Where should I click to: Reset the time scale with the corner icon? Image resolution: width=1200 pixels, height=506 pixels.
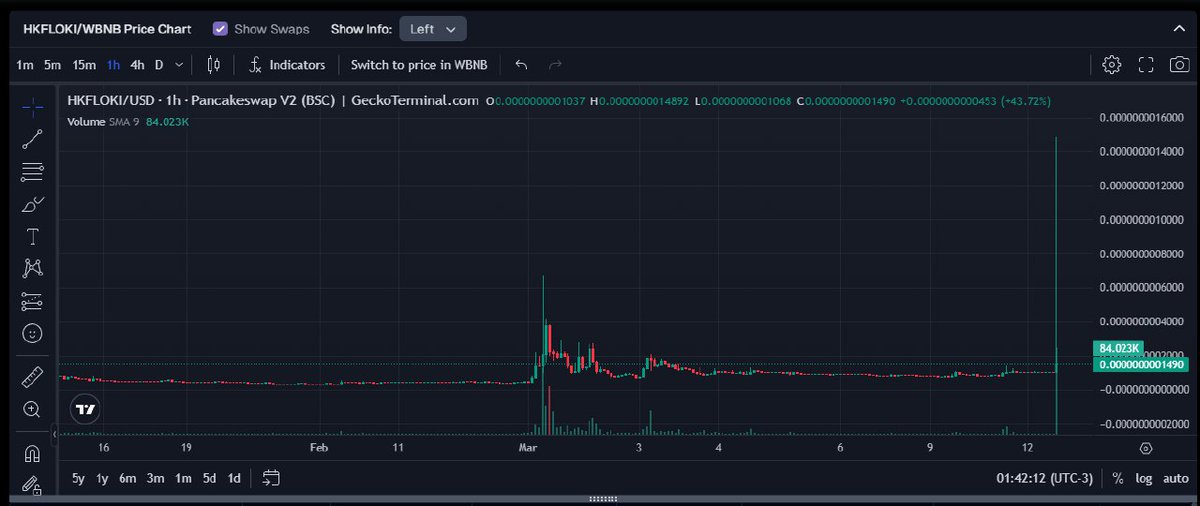click(x=1146, y=449)
